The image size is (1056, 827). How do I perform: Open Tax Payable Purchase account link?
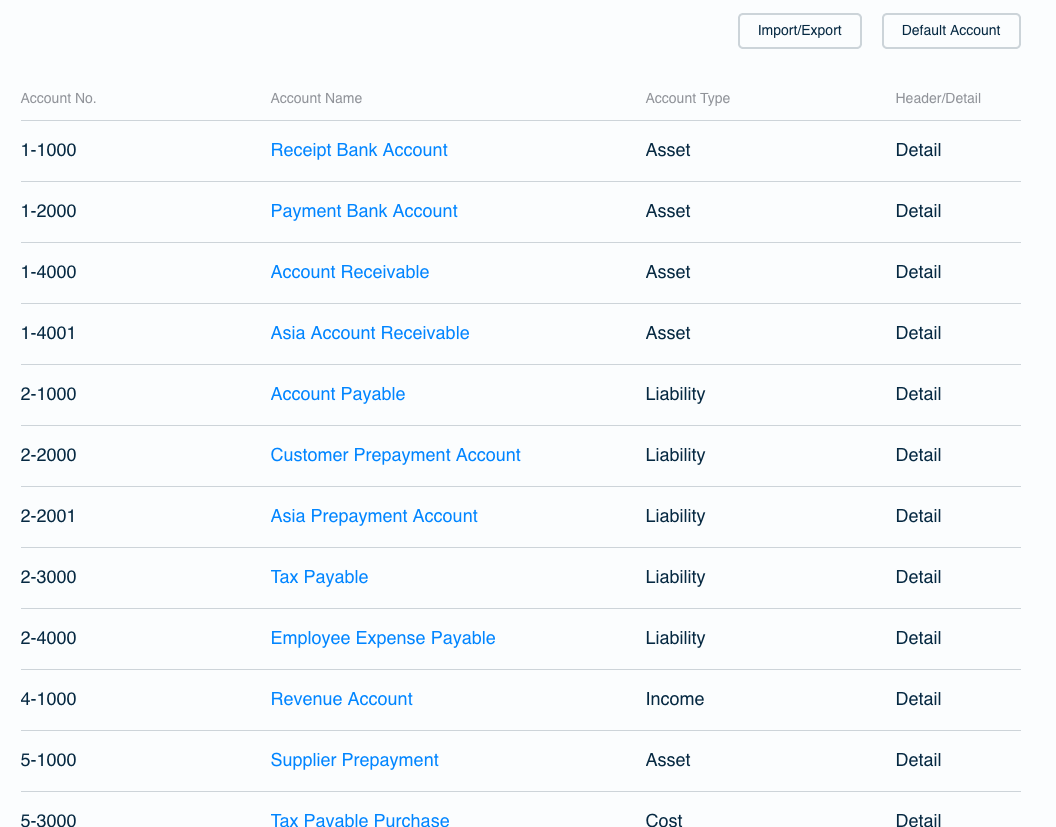(360, 819)
